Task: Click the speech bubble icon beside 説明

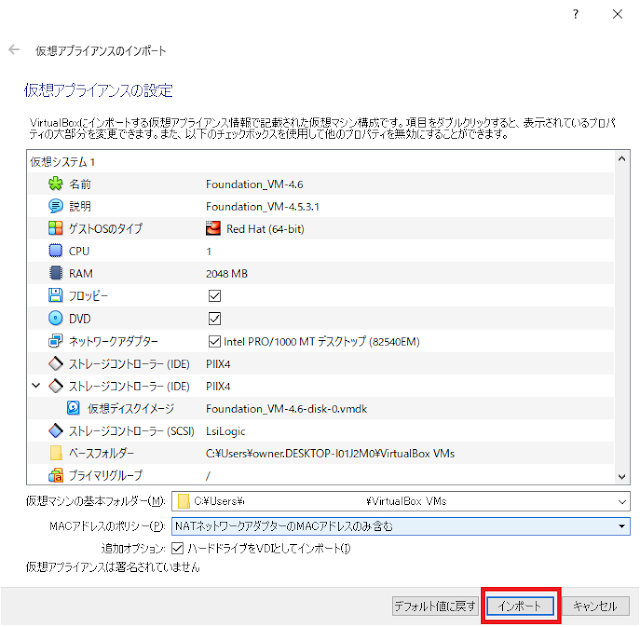Action: (x=56, y=206)
